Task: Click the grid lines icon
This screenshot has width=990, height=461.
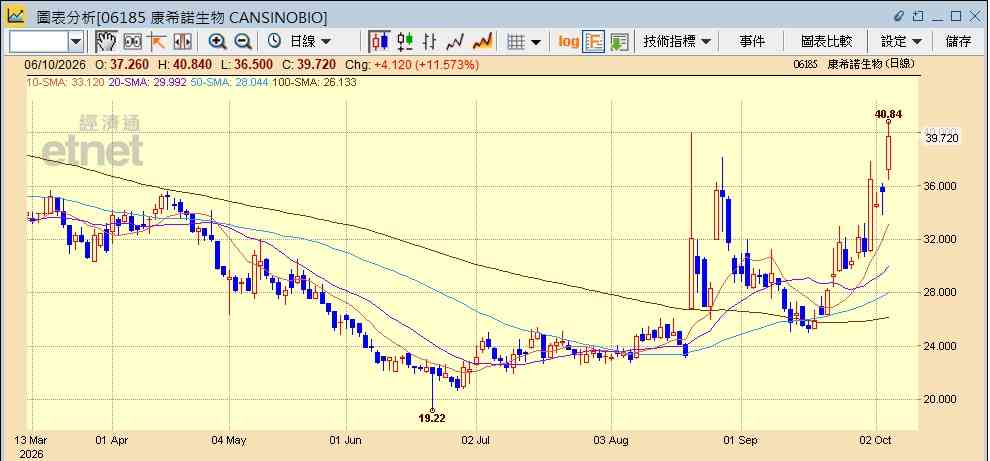Action: [x=516, y=42]
